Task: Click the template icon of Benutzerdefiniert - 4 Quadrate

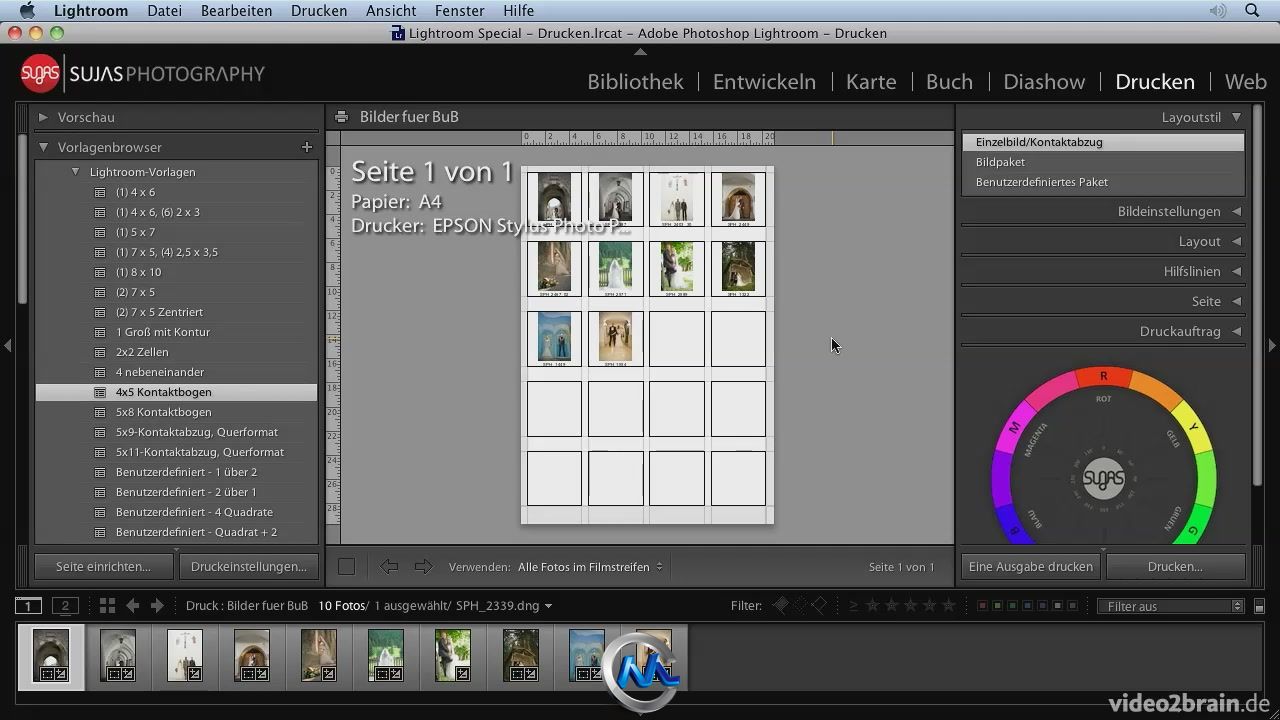Action: [100, 512]
